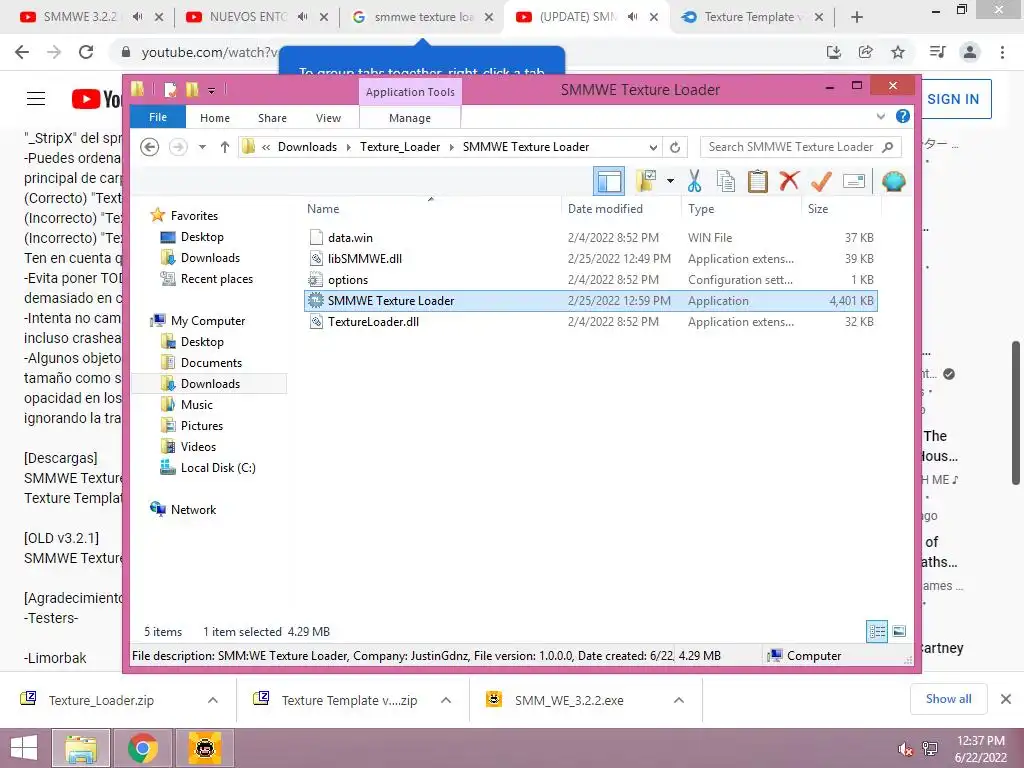Toggle the preview pane layout button
This screenshot has height=768, width=1024.
point(609,182)
